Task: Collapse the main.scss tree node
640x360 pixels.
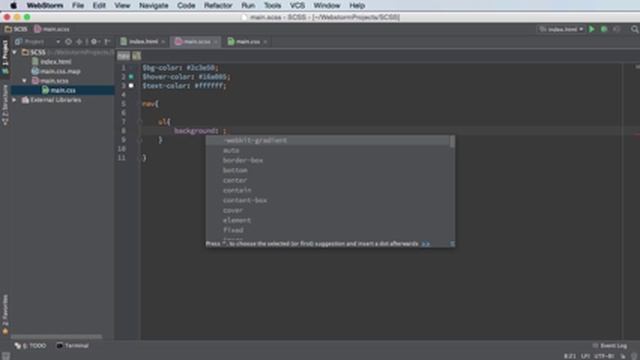Action: [x=24, y=81]
